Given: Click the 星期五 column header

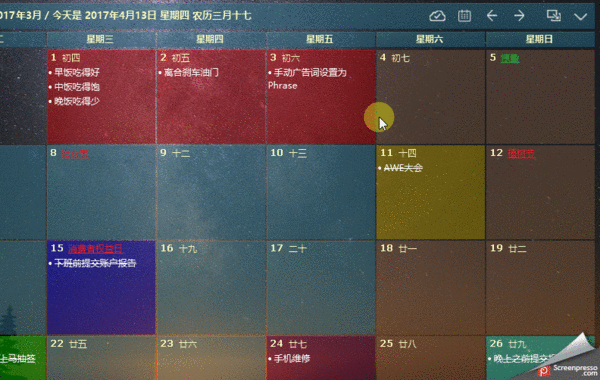Looking at the screenshot, I should [x=321, y=39].
